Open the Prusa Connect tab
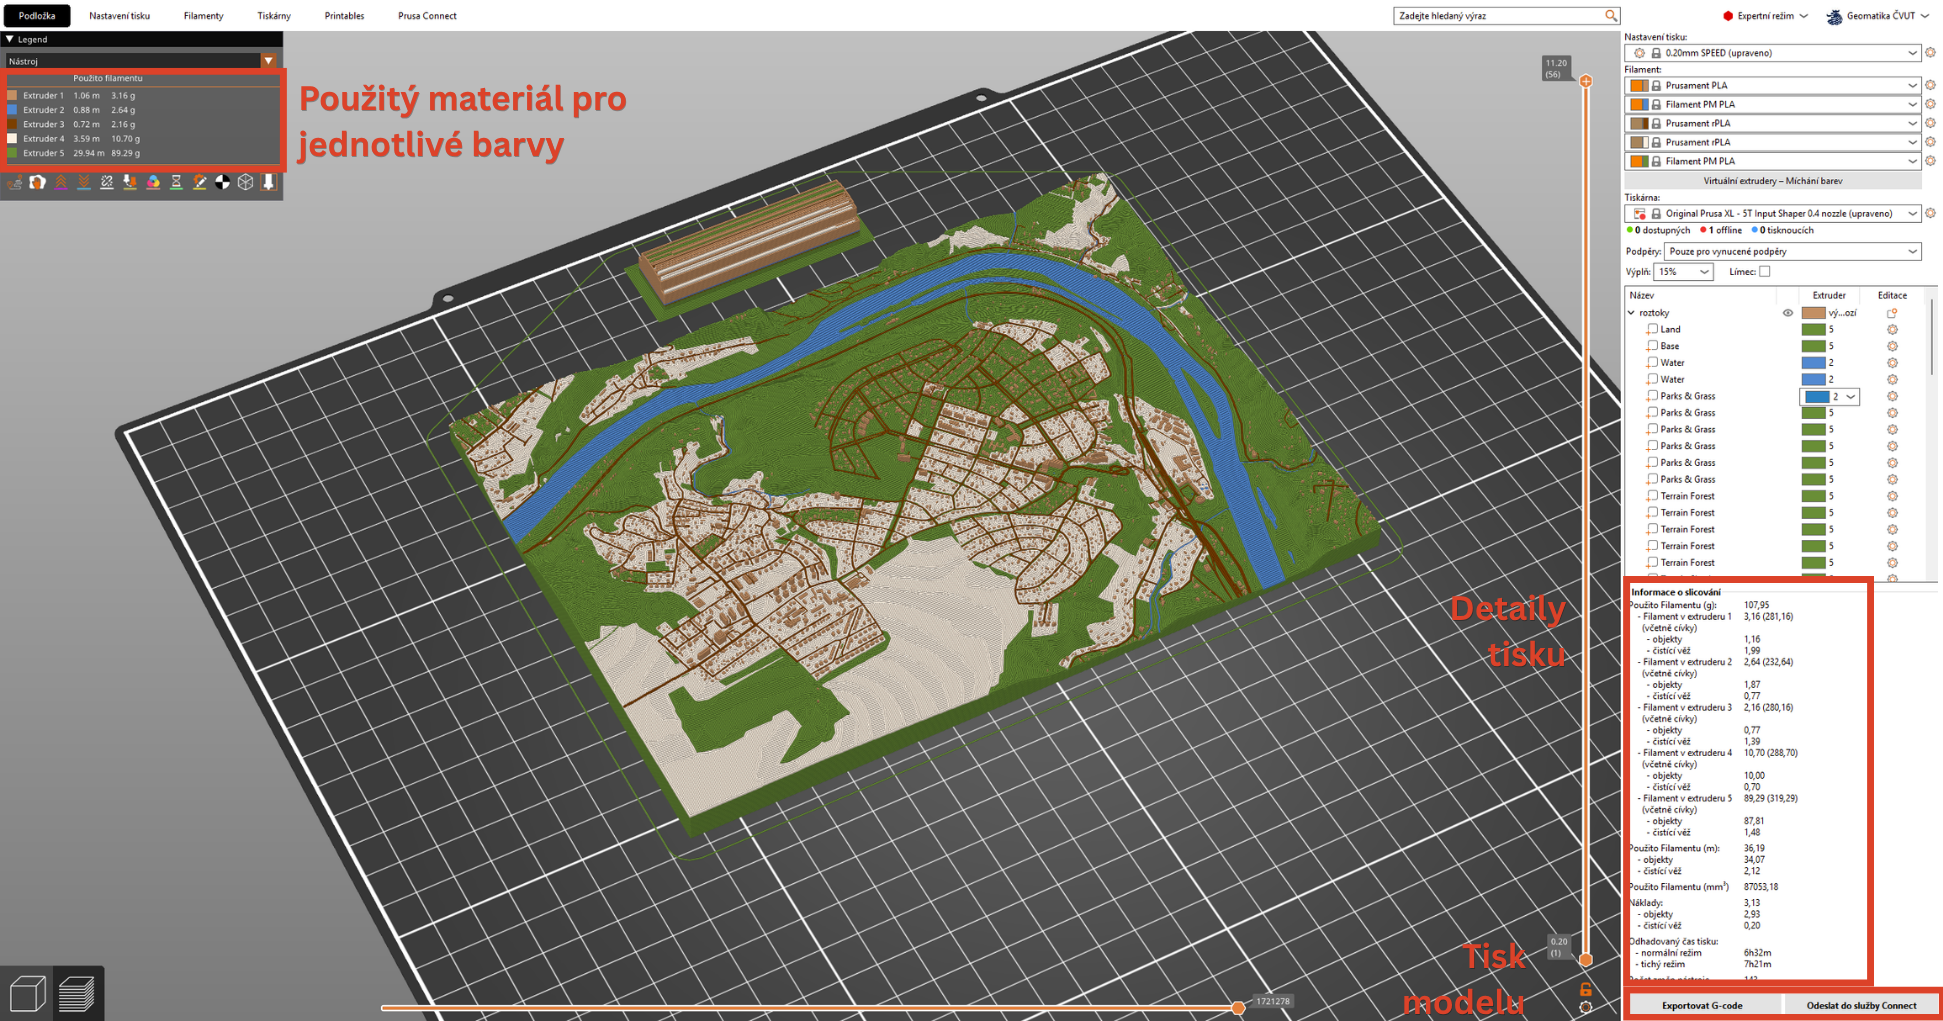Viewport: 1943px width, 1021px height. point(427,16)
